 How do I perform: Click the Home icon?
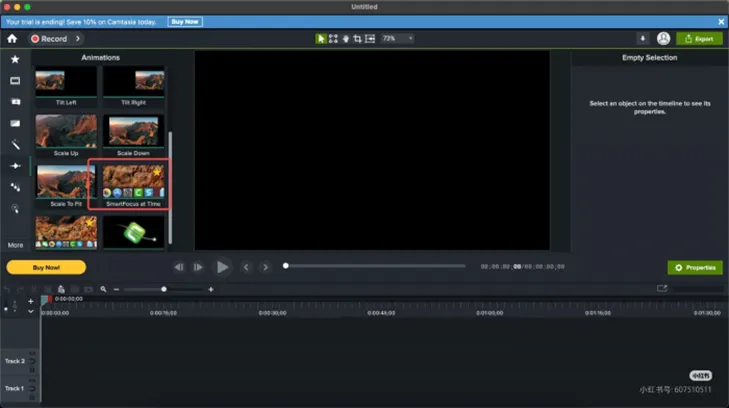(12, 39)
